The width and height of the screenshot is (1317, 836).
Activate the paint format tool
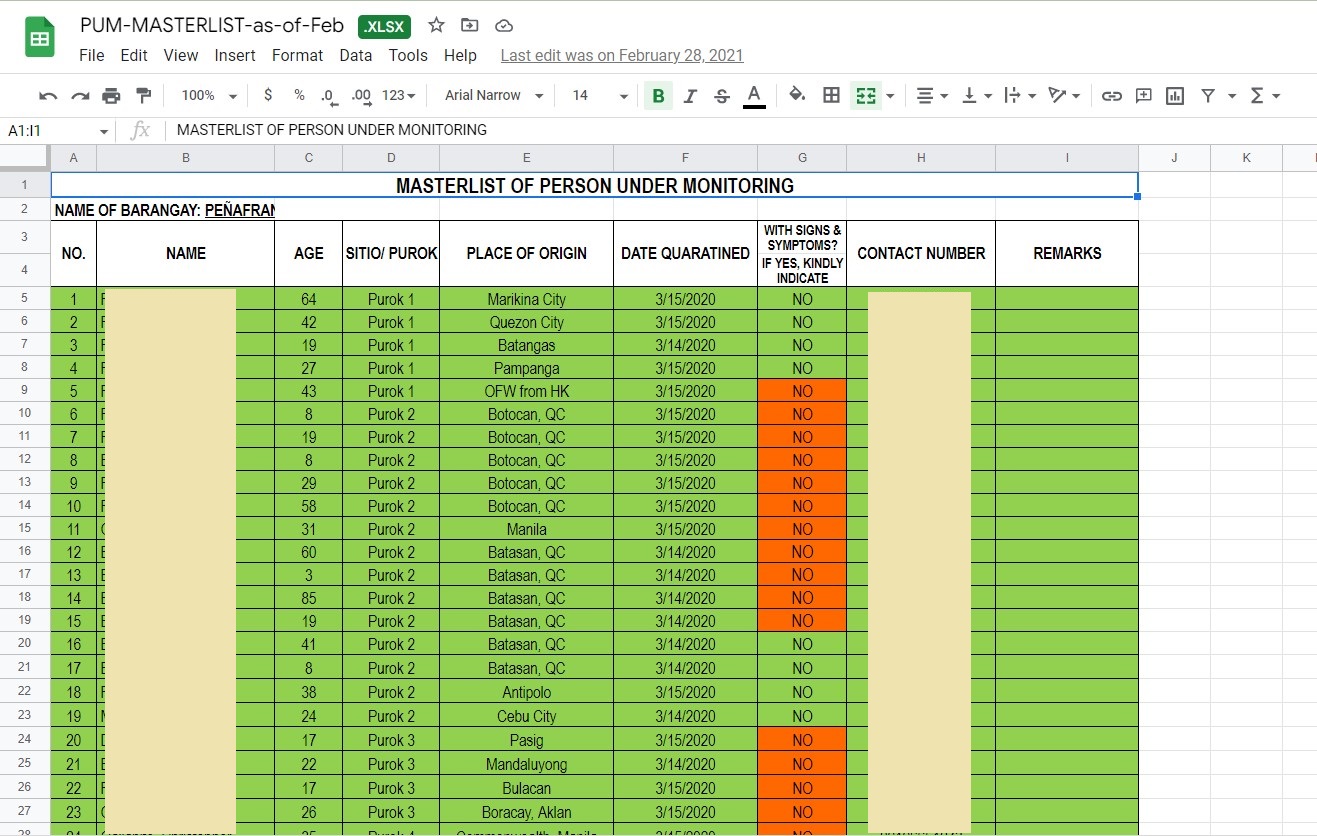click(x=143, y=96)
